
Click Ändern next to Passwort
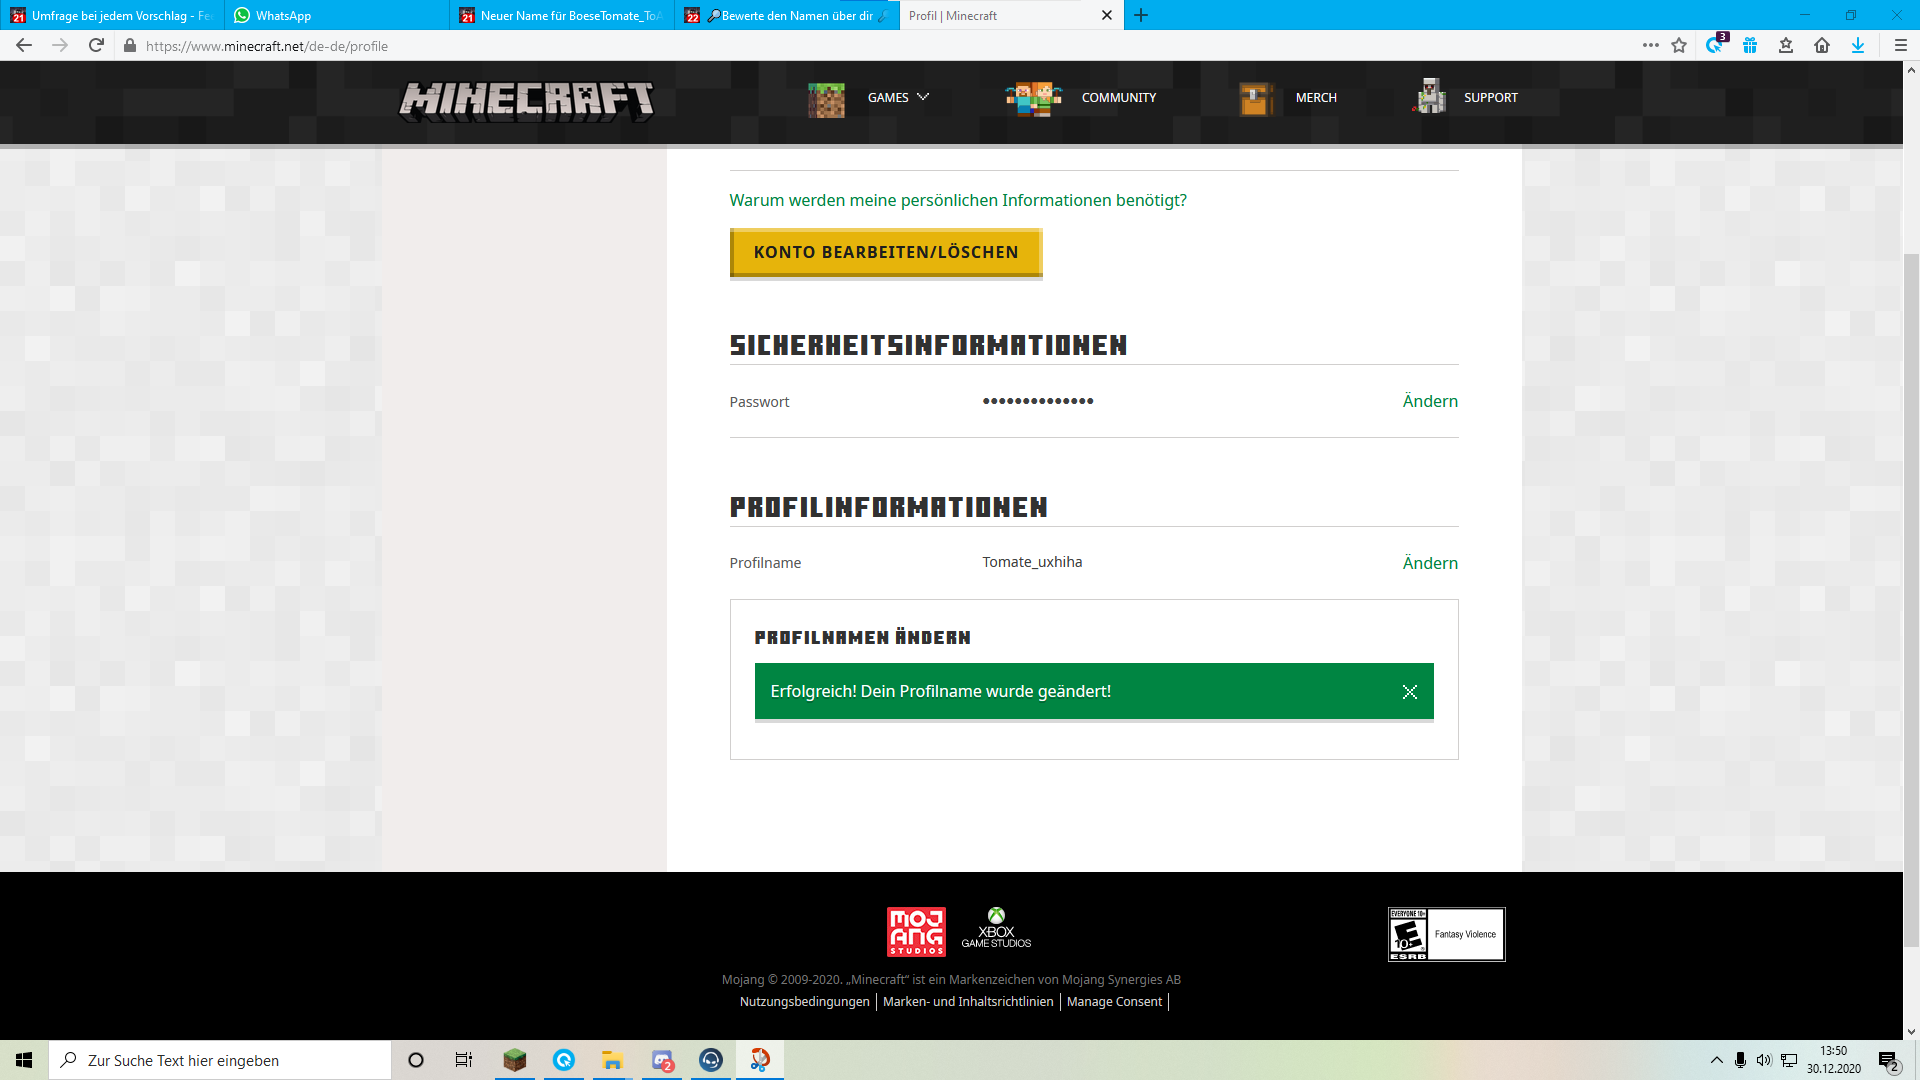click(1430, 401)
